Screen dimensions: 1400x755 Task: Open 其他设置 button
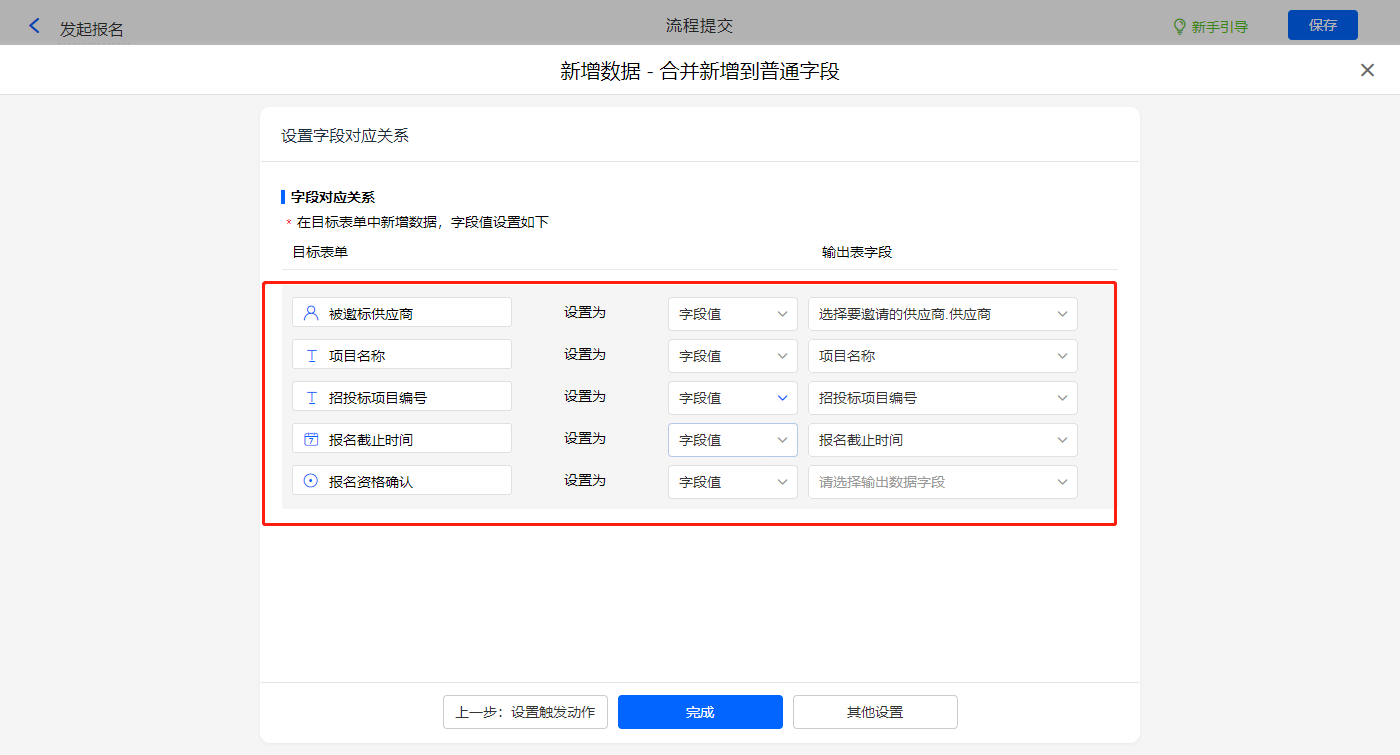pos(875,712)
